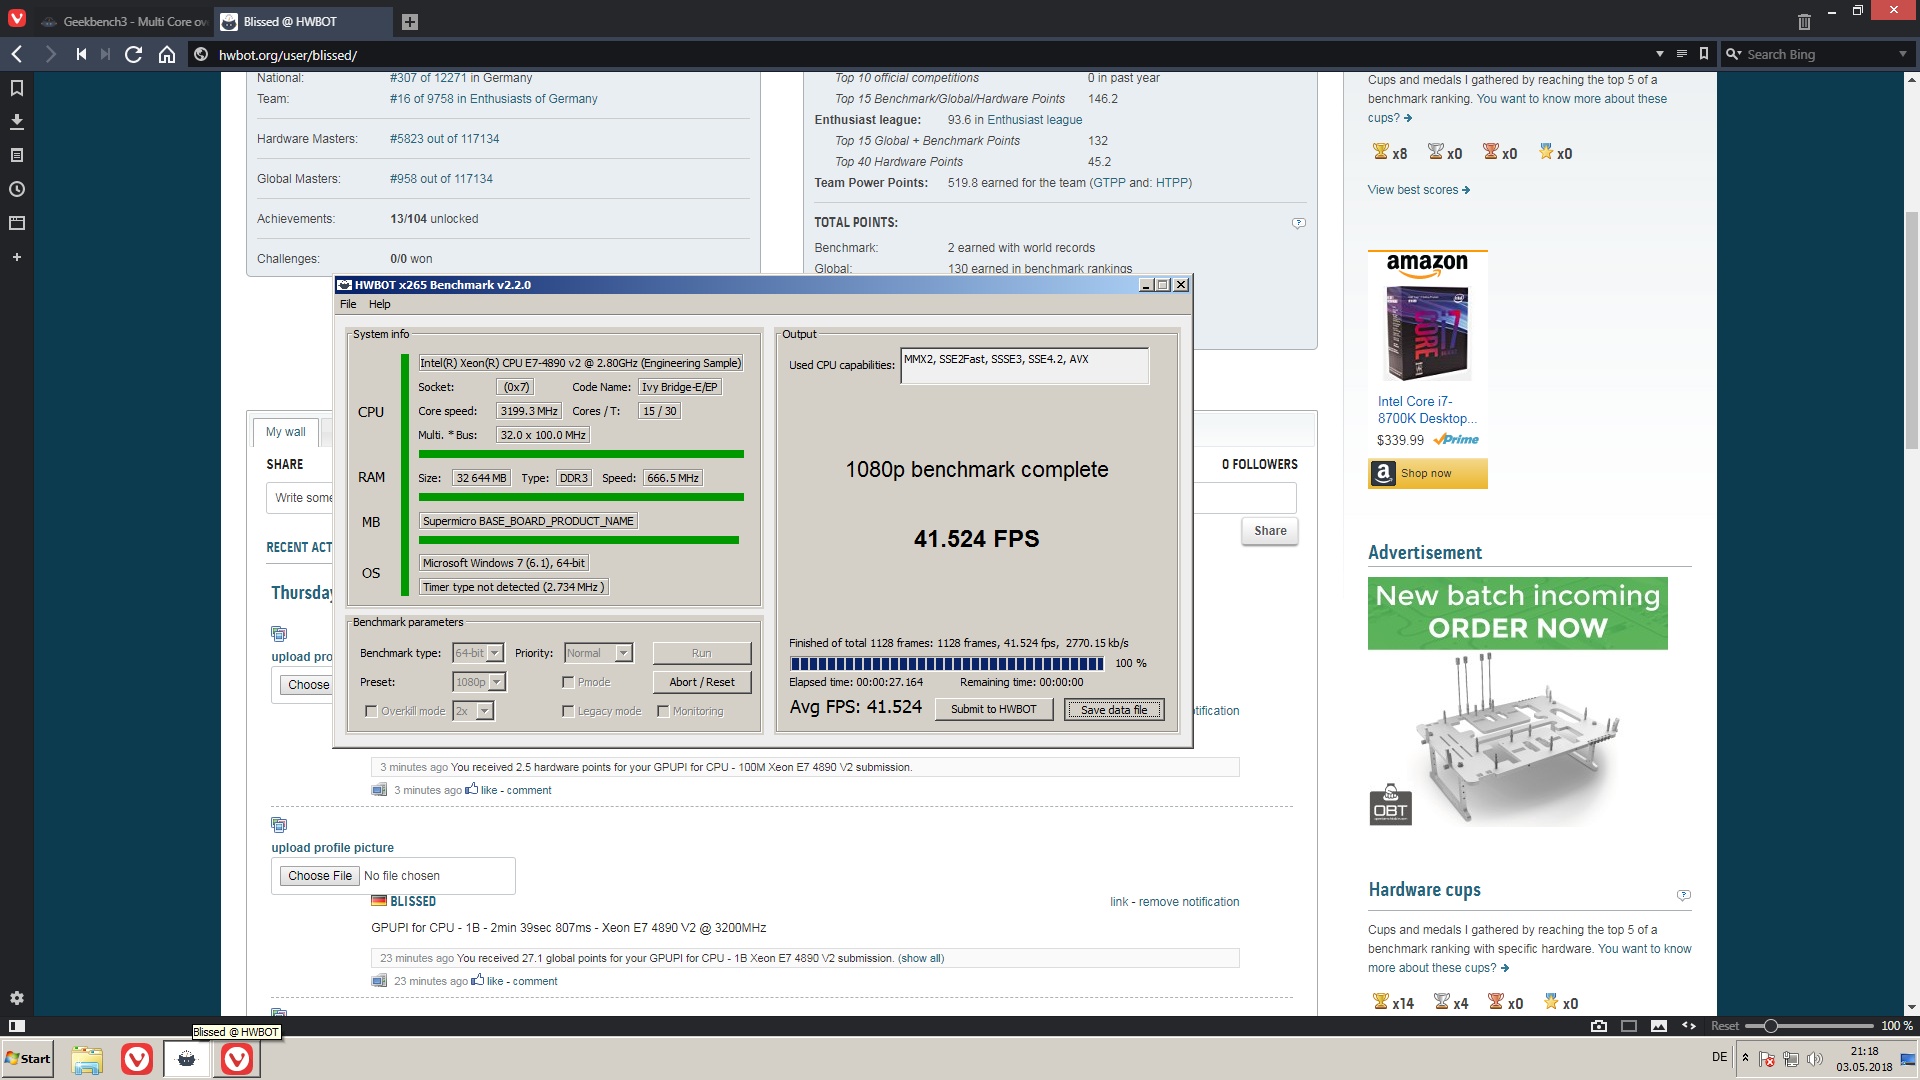Open a new tab with the plus button
Viewport: 1920px width, 1080px height.
409,21
